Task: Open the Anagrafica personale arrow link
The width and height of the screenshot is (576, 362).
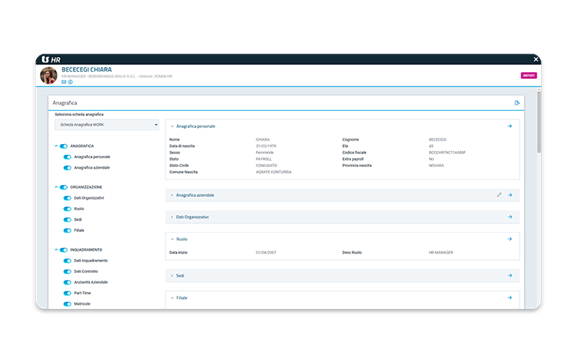Action: point(510,126)
